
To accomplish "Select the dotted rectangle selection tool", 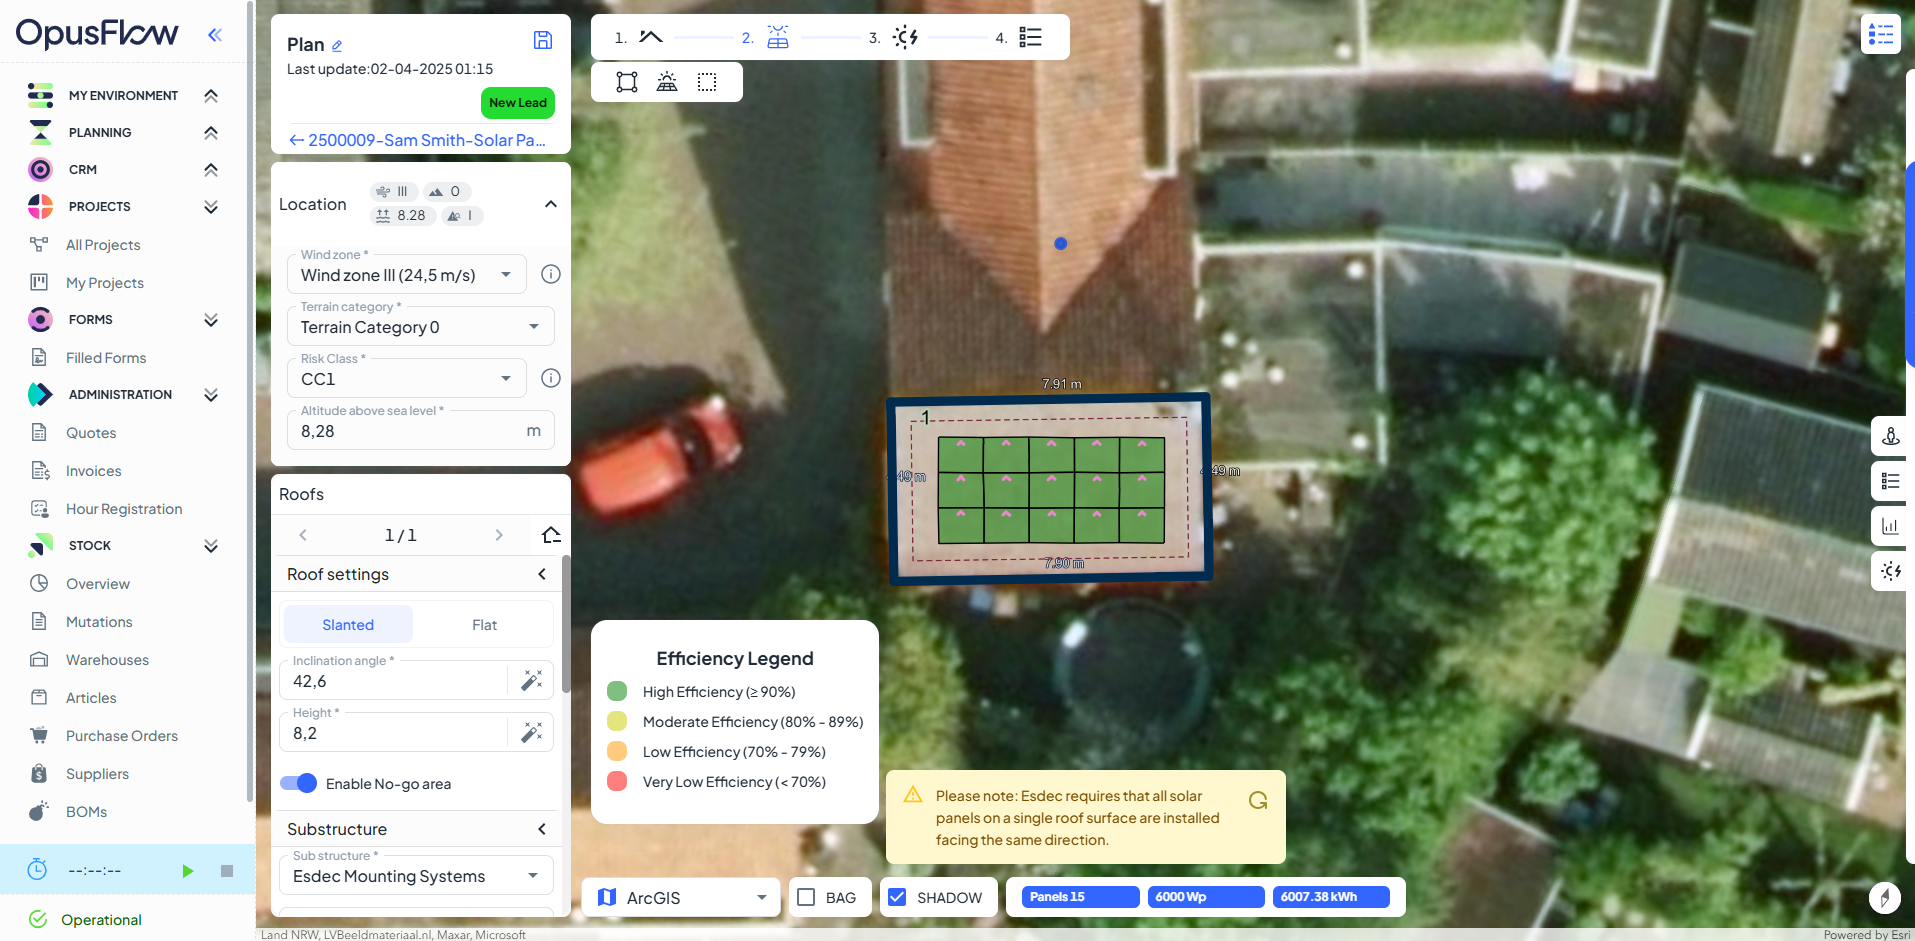I will pyautogui.click(x=707, y=82).
